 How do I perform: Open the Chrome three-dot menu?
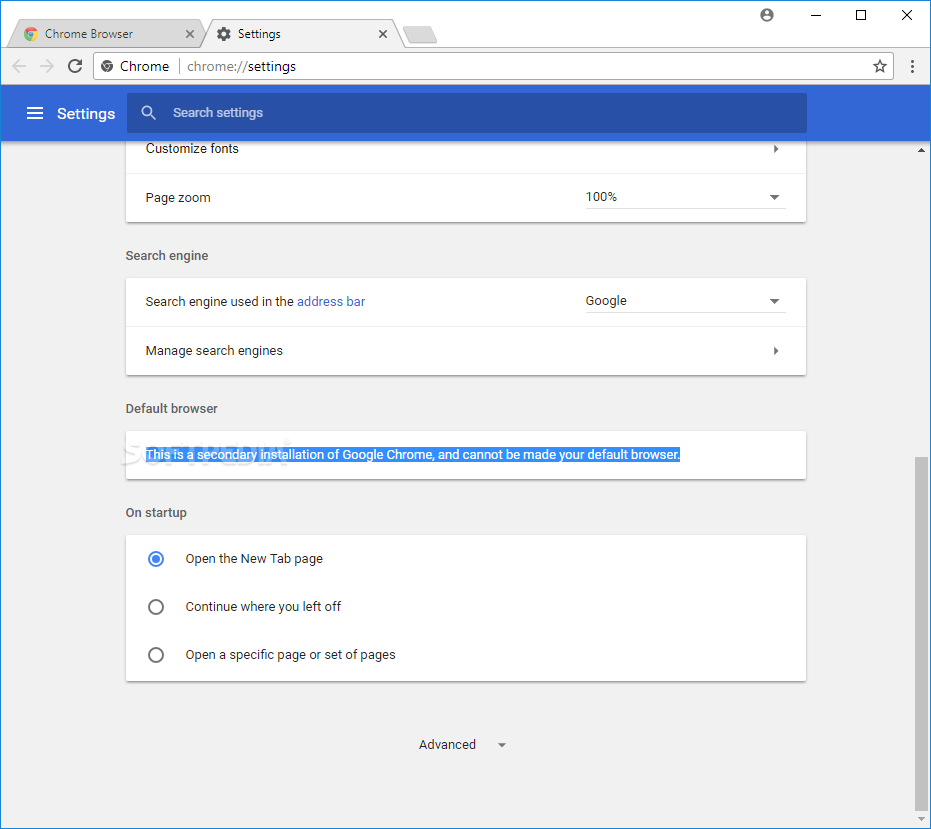[912, 66]
